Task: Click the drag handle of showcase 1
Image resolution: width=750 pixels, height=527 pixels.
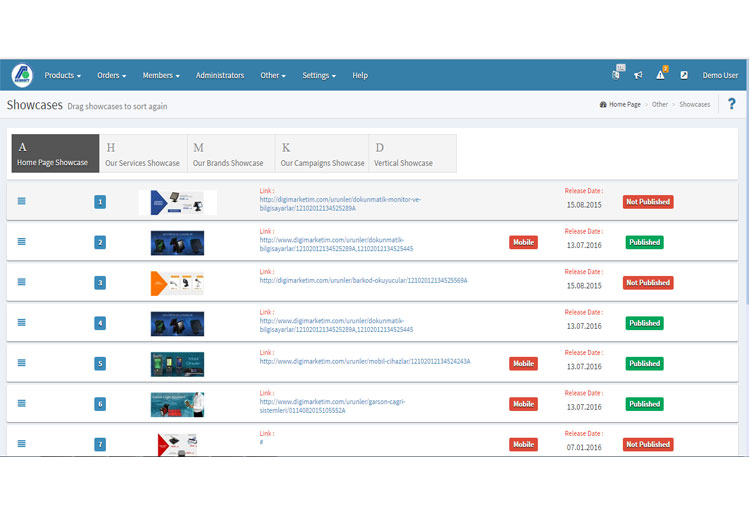Action: pyautogui.click(x=22, y=201)
